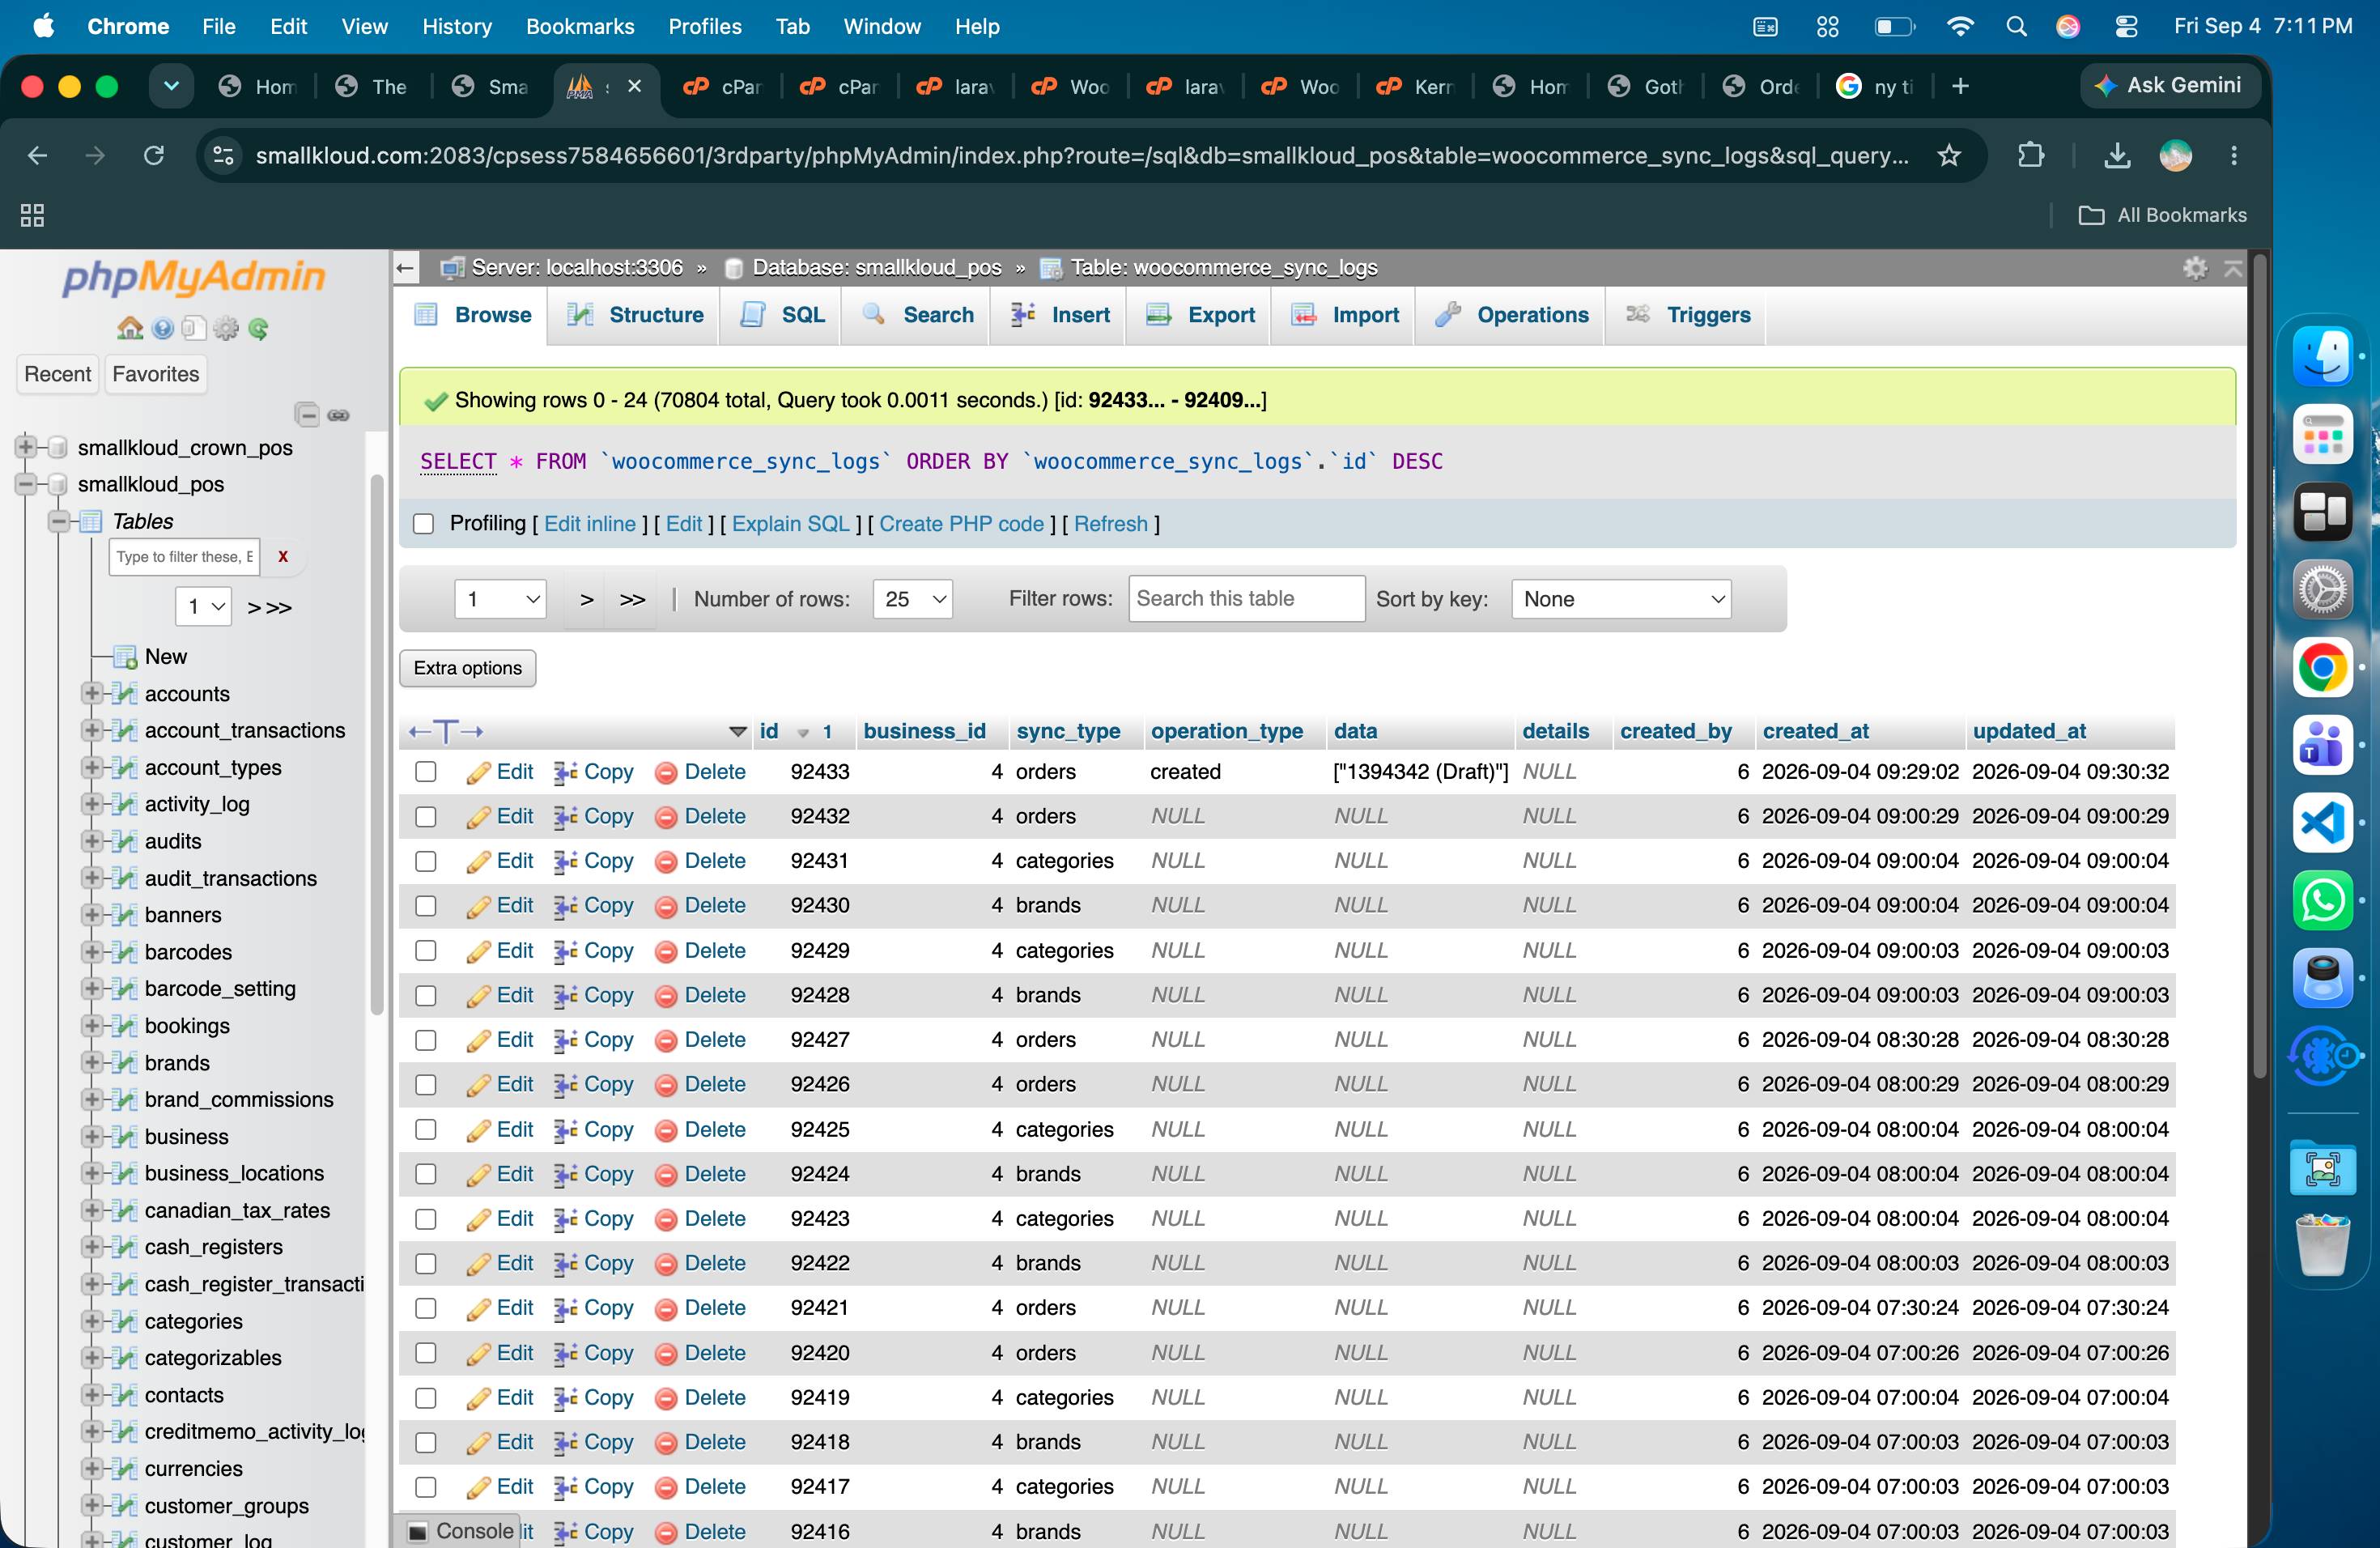The image size is (2380, 1548).
Task: Open the Number of rows dropdown
Action: [912, 599]
